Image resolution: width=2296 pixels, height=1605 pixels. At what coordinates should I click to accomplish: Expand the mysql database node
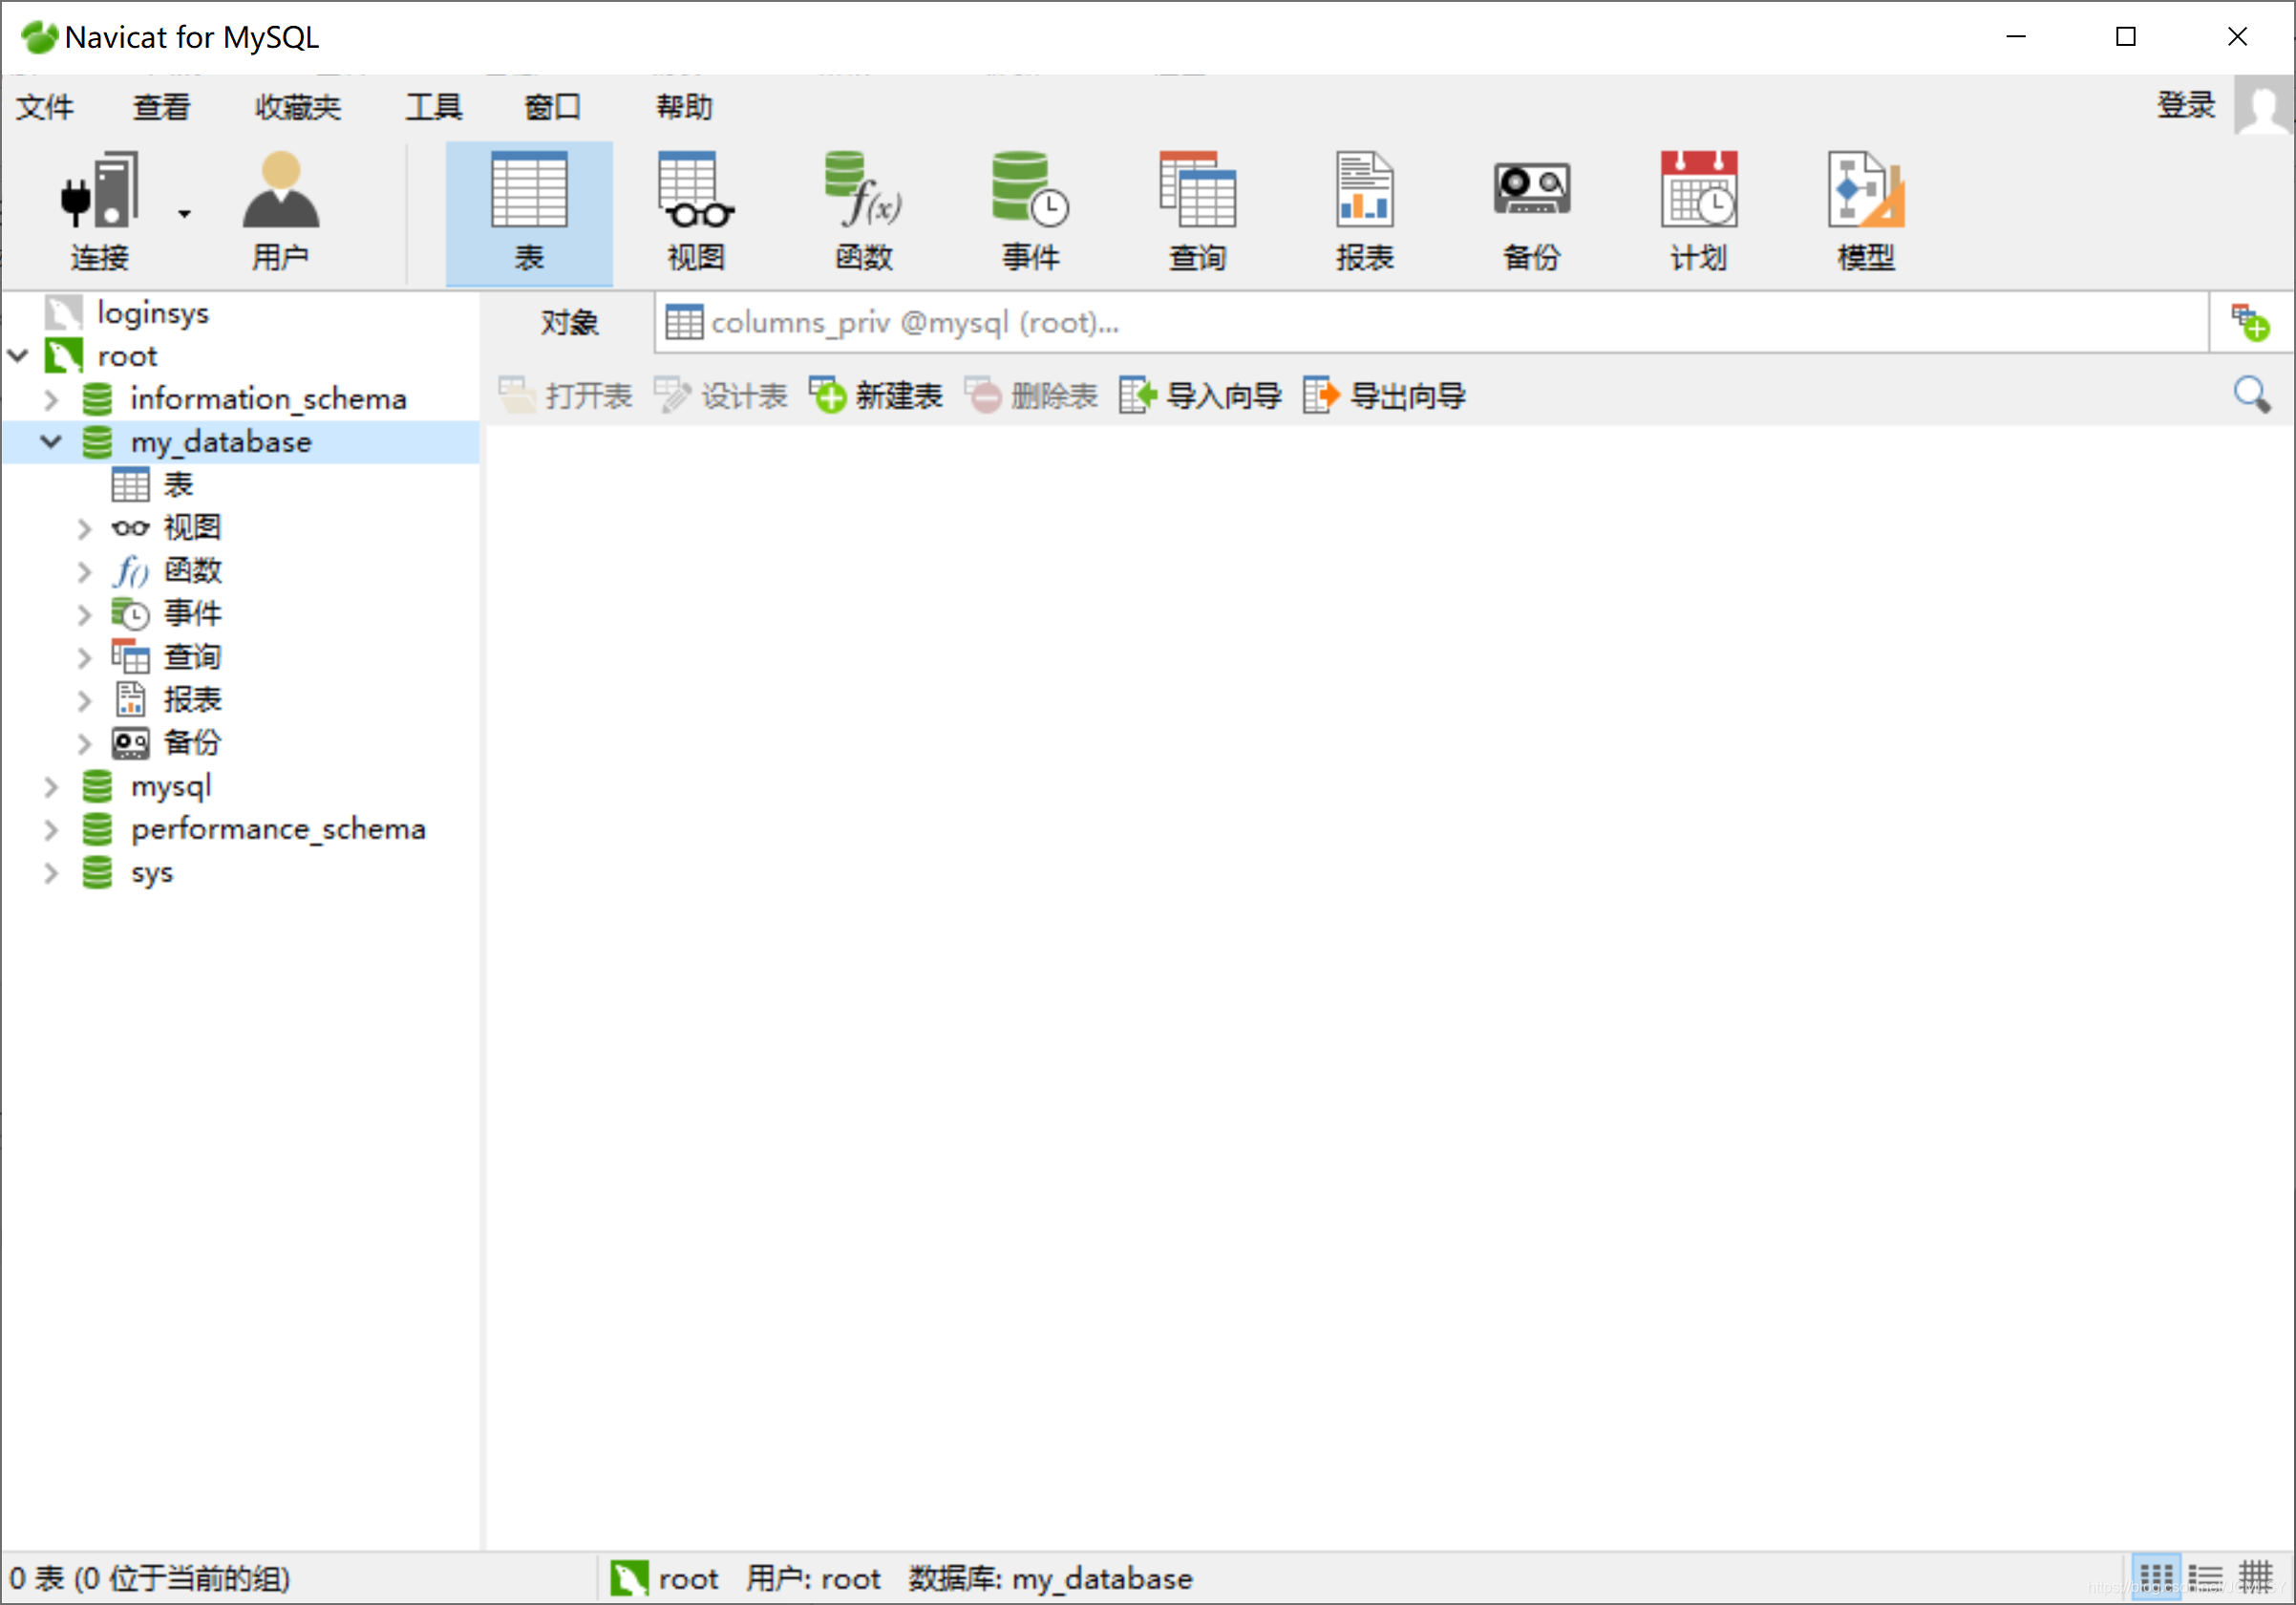click(x=51, y=787)
